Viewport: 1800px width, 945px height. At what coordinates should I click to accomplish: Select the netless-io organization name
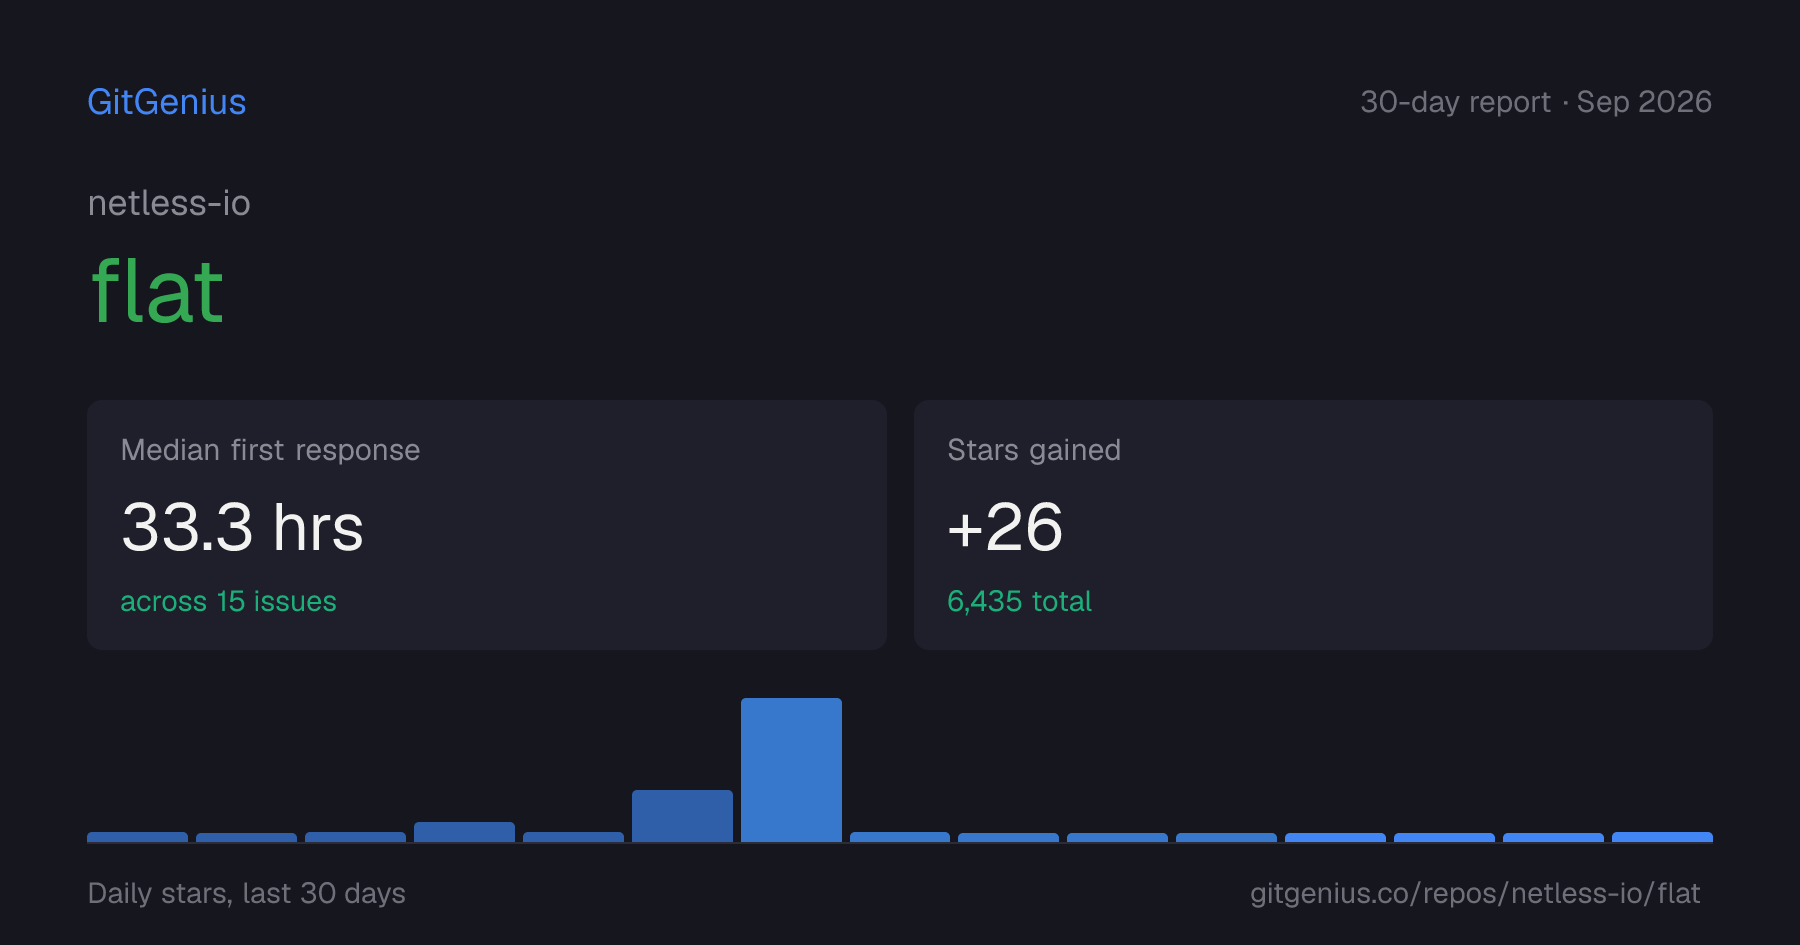169,203
